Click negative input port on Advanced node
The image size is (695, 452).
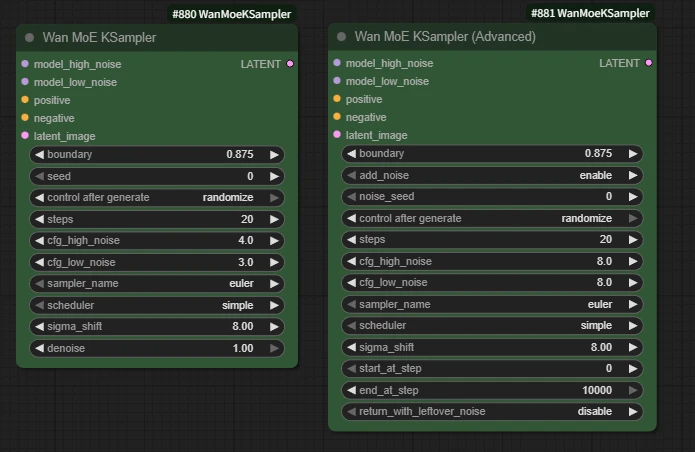pyautogui.click(x=337, y=117)
